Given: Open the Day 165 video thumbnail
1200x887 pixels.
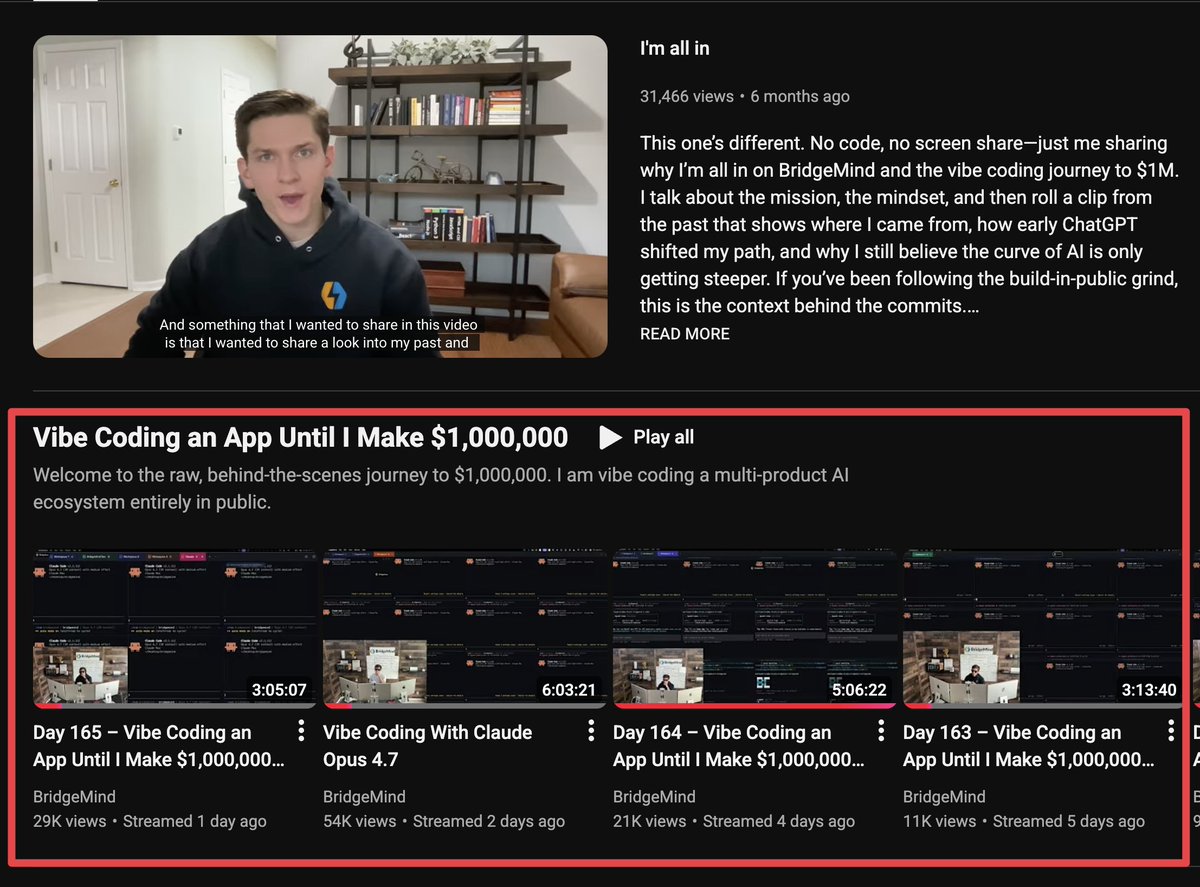Looking at the screenshot, I should tap(174, 628).
